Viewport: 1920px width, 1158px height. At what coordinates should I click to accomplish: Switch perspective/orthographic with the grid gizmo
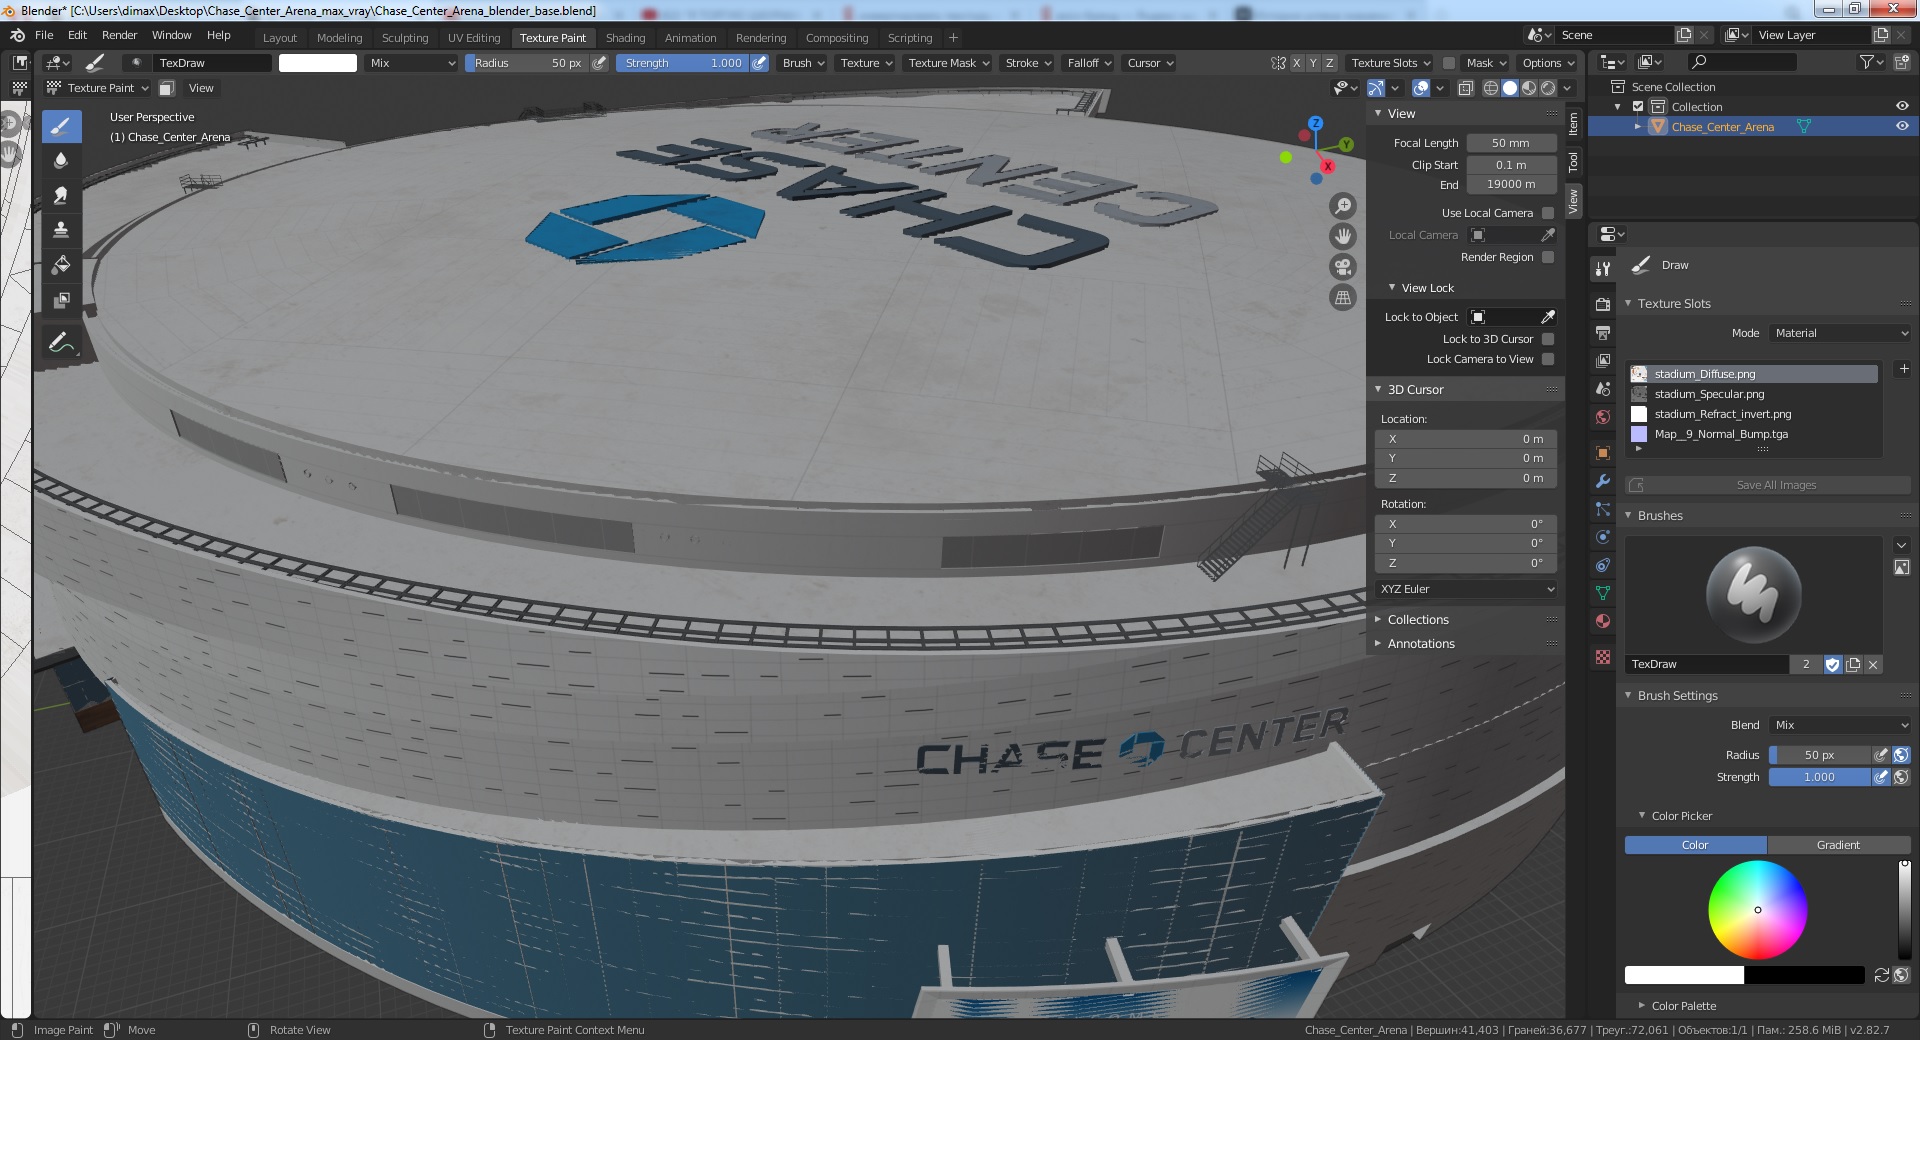tap(1343, 297)
